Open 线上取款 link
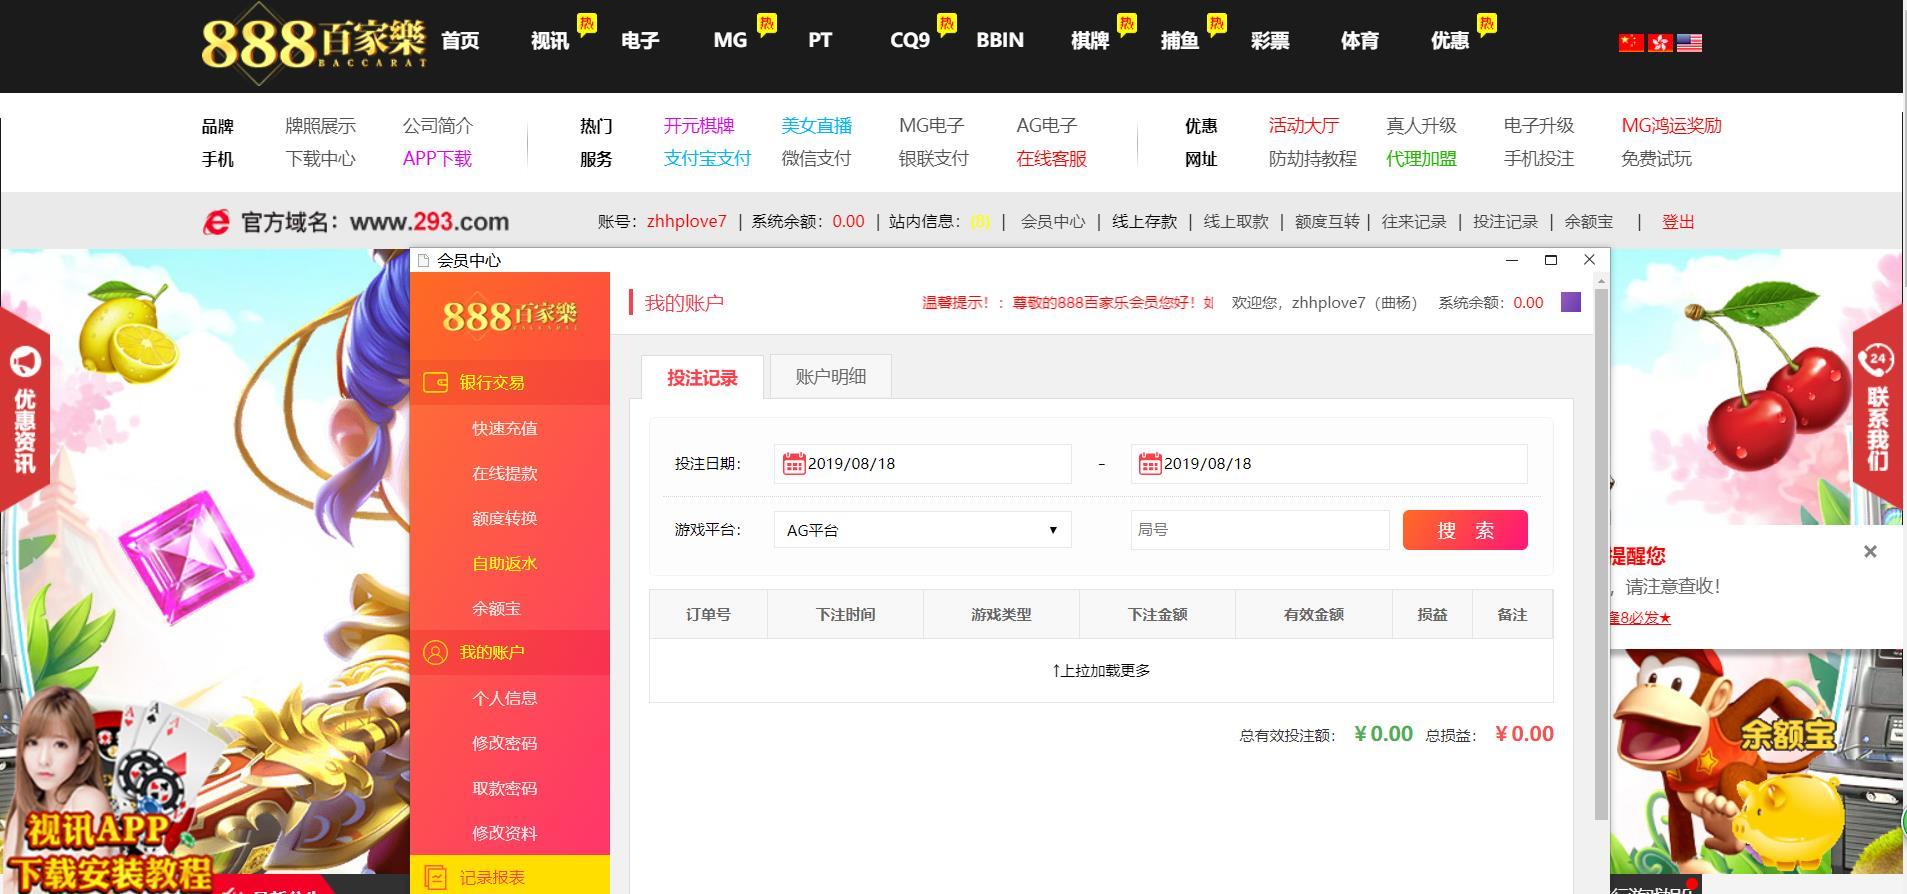This screenshot has width=1907, height=894. tap(1236, 222)
